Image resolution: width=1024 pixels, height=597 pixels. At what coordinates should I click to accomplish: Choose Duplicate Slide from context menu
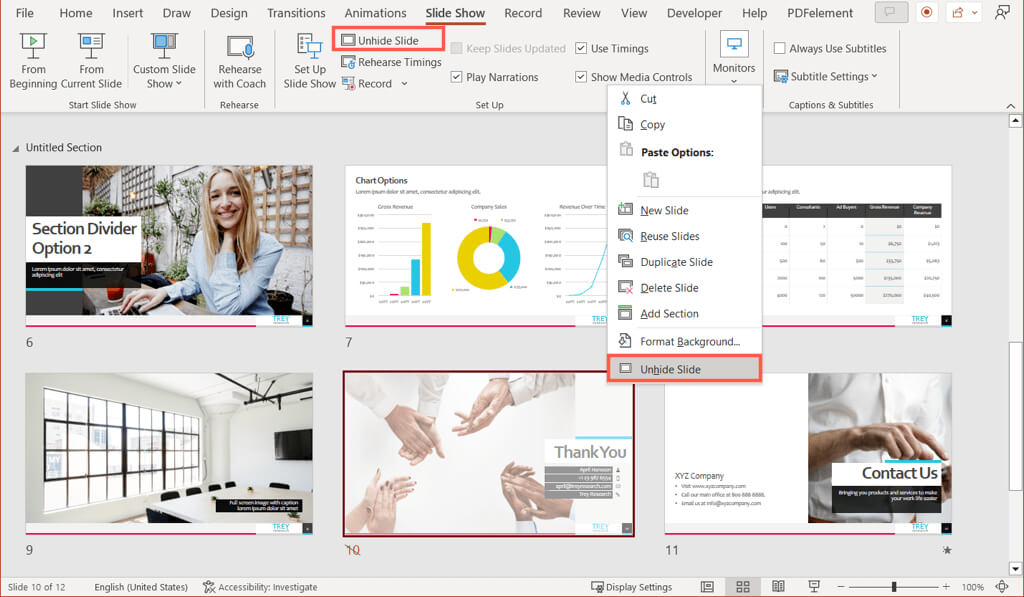click(x=684, y=261)
